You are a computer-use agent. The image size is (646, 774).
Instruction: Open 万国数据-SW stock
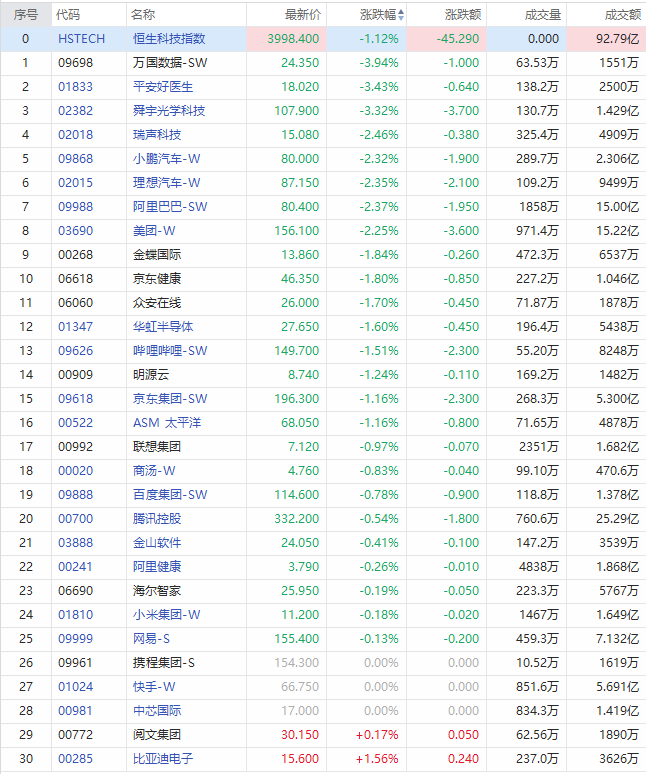click(x=170, y=63)
